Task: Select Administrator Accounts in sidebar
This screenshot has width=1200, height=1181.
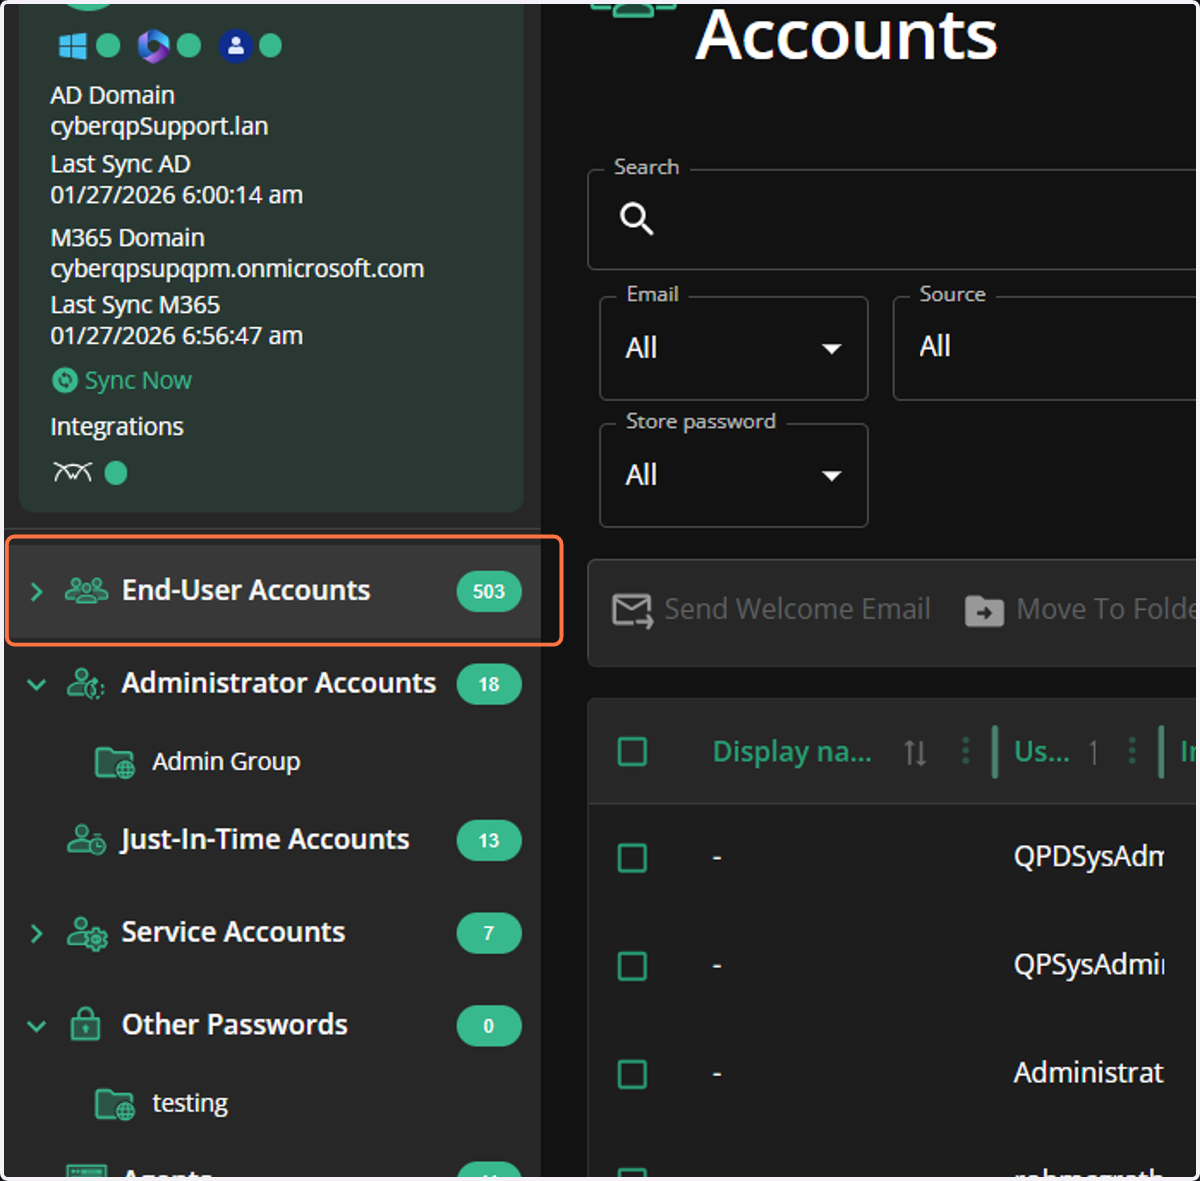Action: point(279,683)
